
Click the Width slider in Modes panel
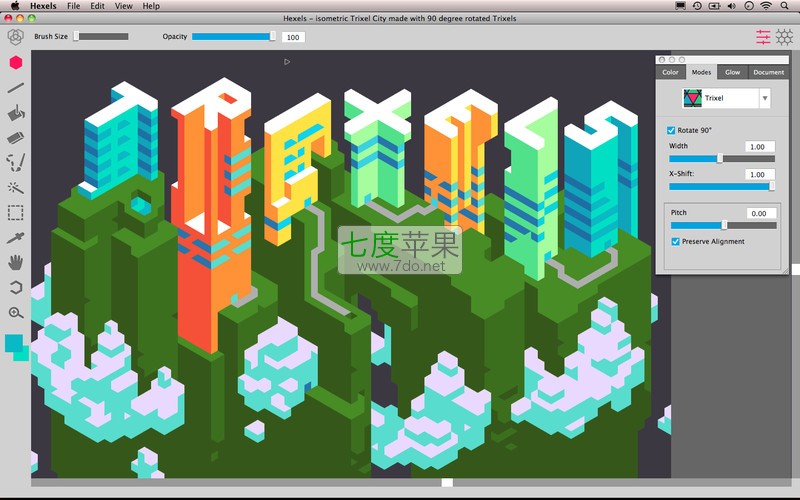tap(721, 159)
